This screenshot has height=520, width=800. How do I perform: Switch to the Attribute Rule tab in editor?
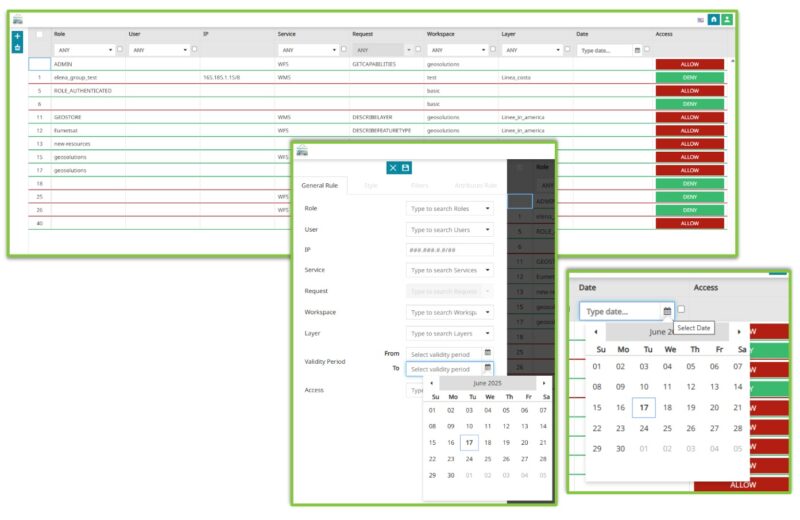pyautogui.click(x=476, y=185)
